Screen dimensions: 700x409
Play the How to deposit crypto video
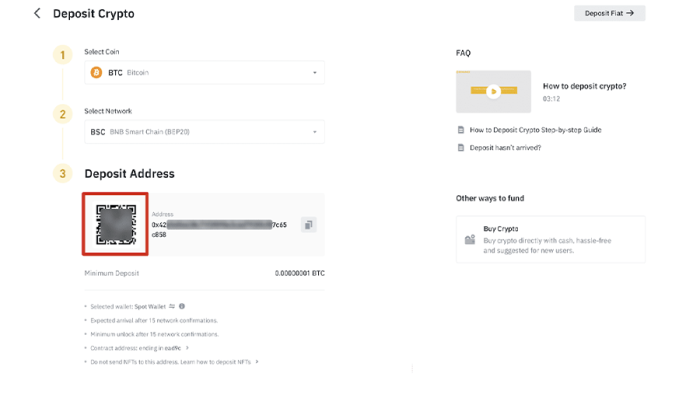coord(493,92)
